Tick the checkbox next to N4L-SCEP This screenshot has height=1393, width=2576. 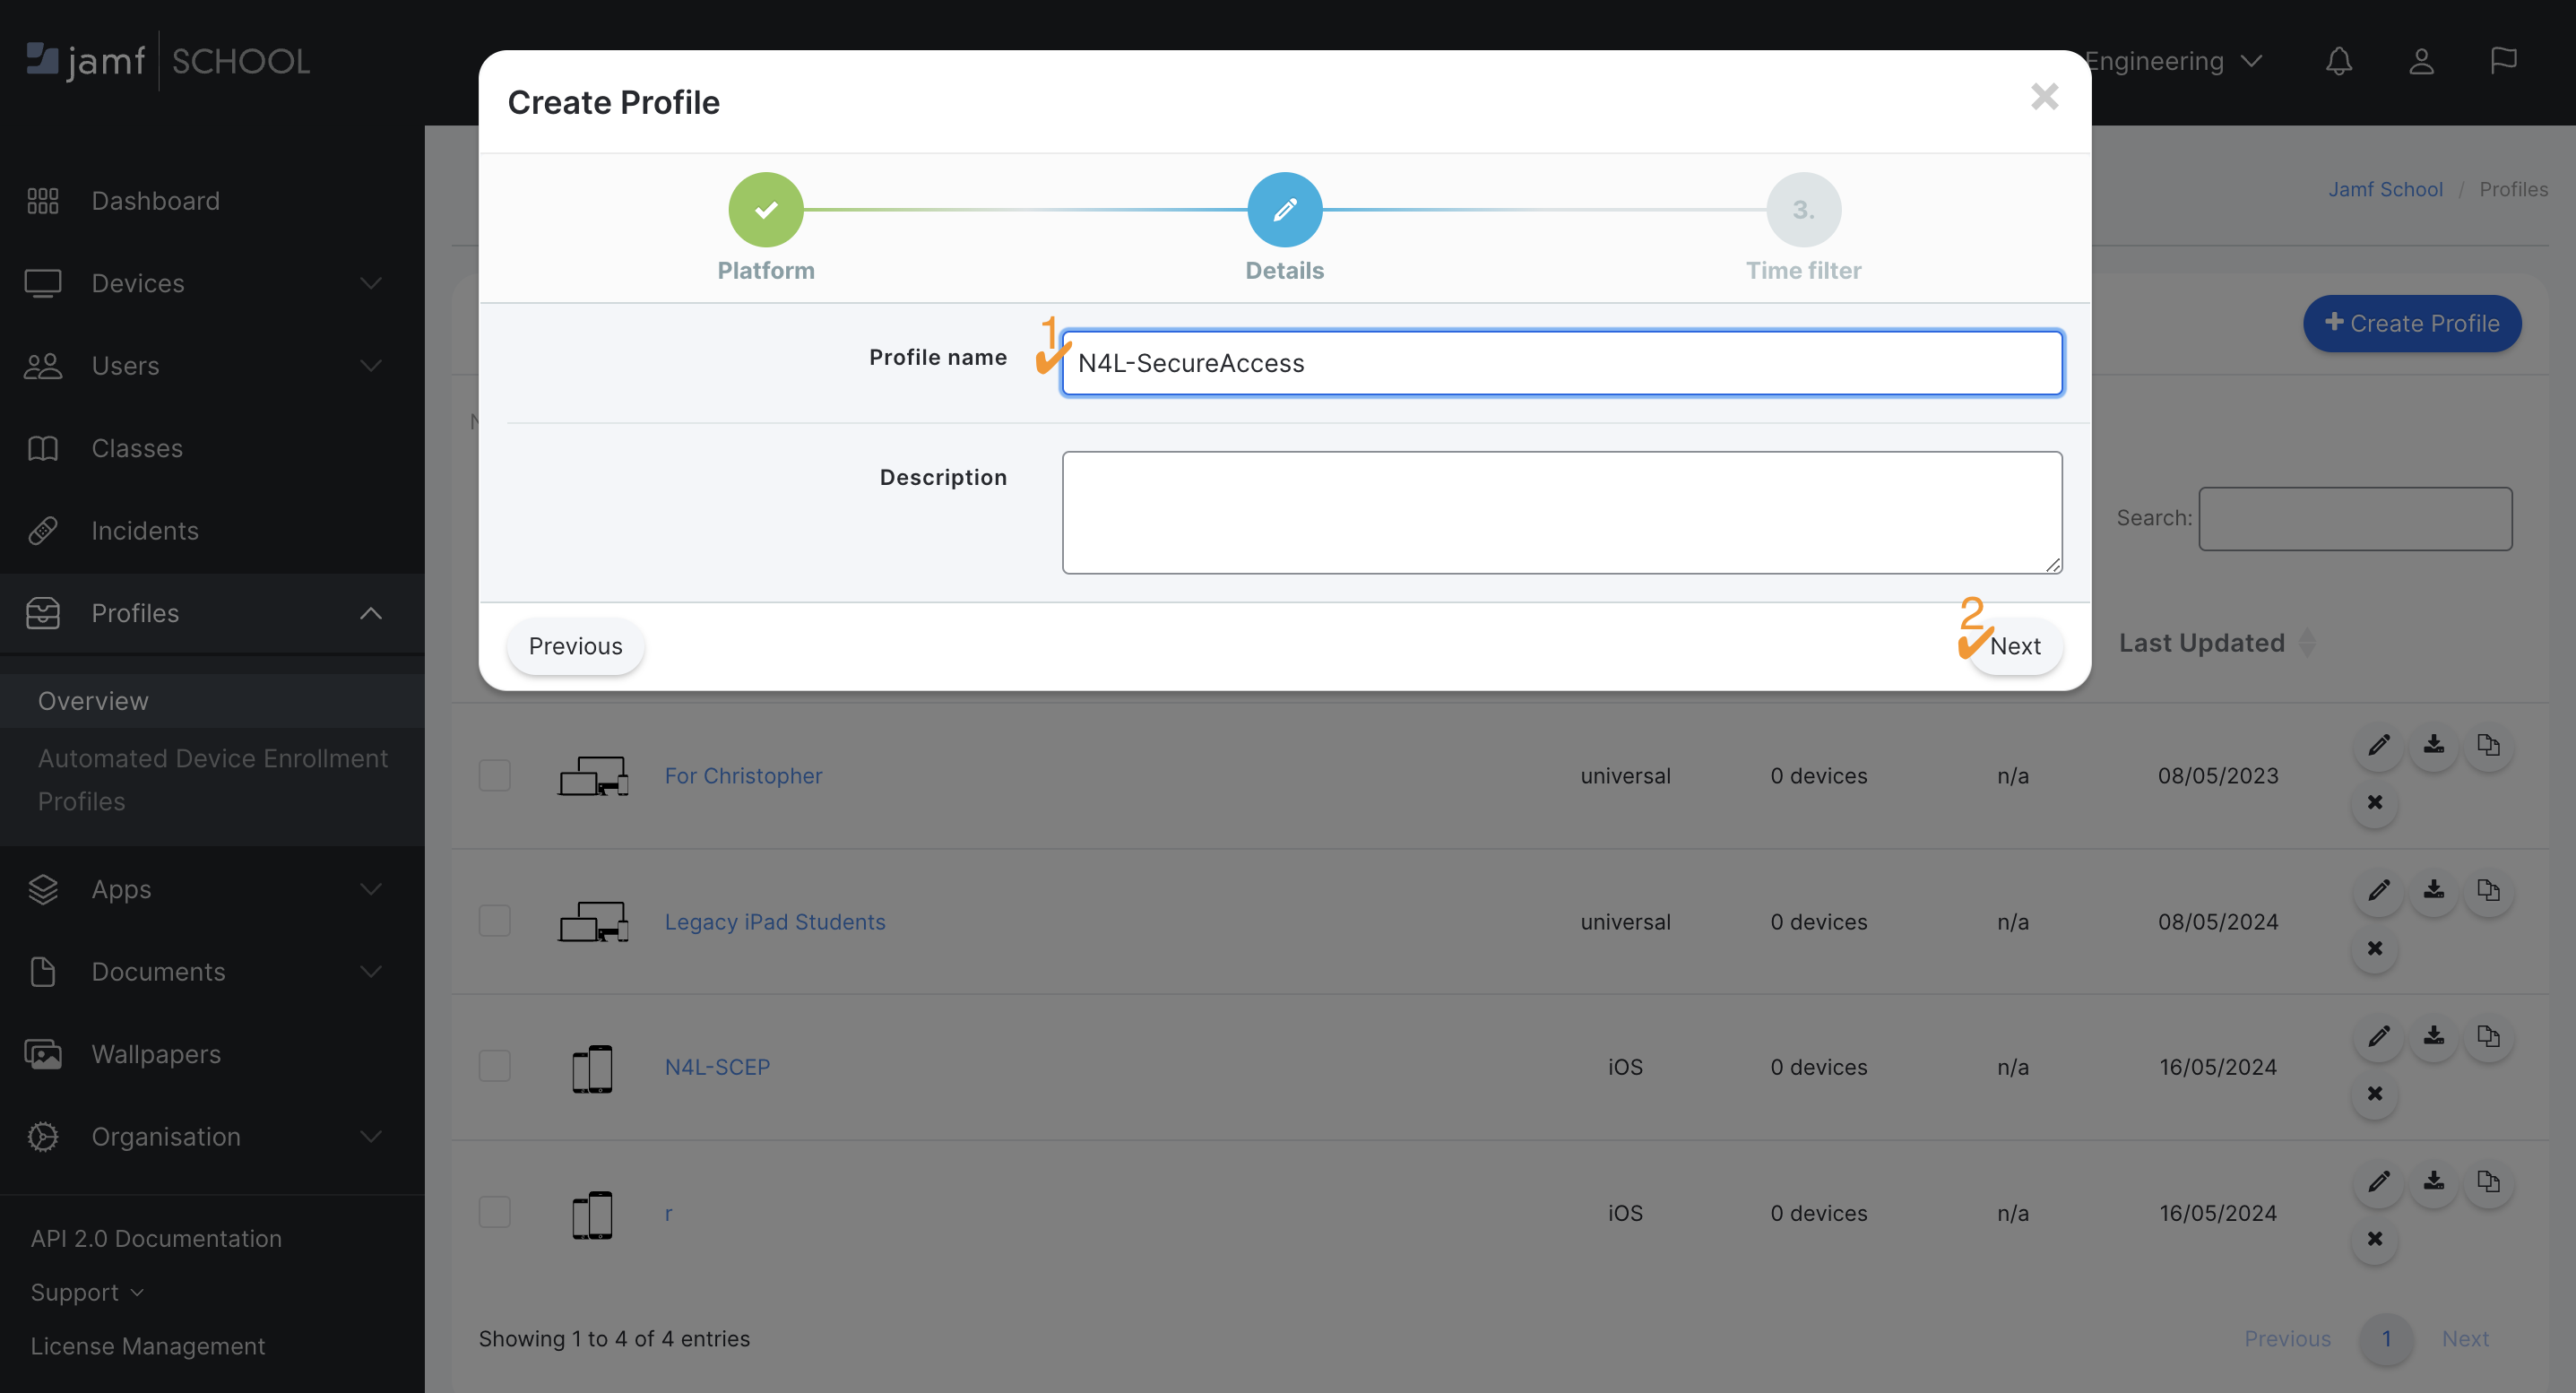click(x=495, y=1065)
